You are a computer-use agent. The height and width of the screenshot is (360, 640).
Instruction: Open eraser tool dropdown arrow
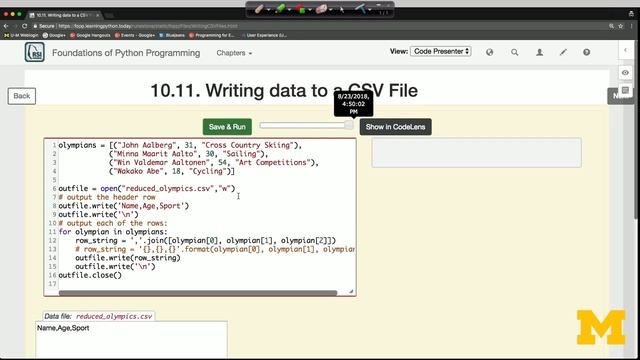(331, 9)
